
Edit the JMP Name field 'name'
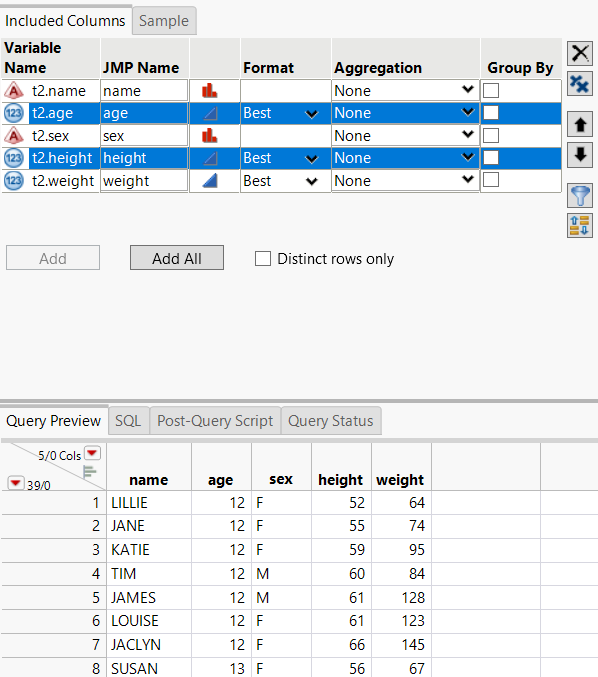tap(144, 91)
